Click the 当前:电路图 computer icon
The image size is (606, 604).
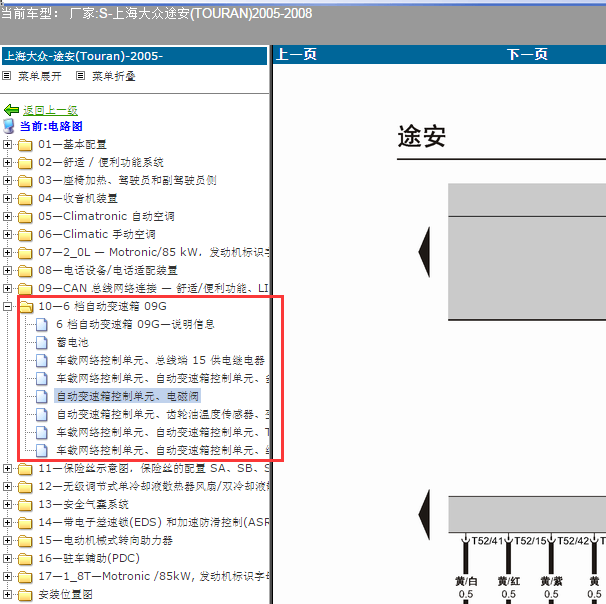[9, 126]
